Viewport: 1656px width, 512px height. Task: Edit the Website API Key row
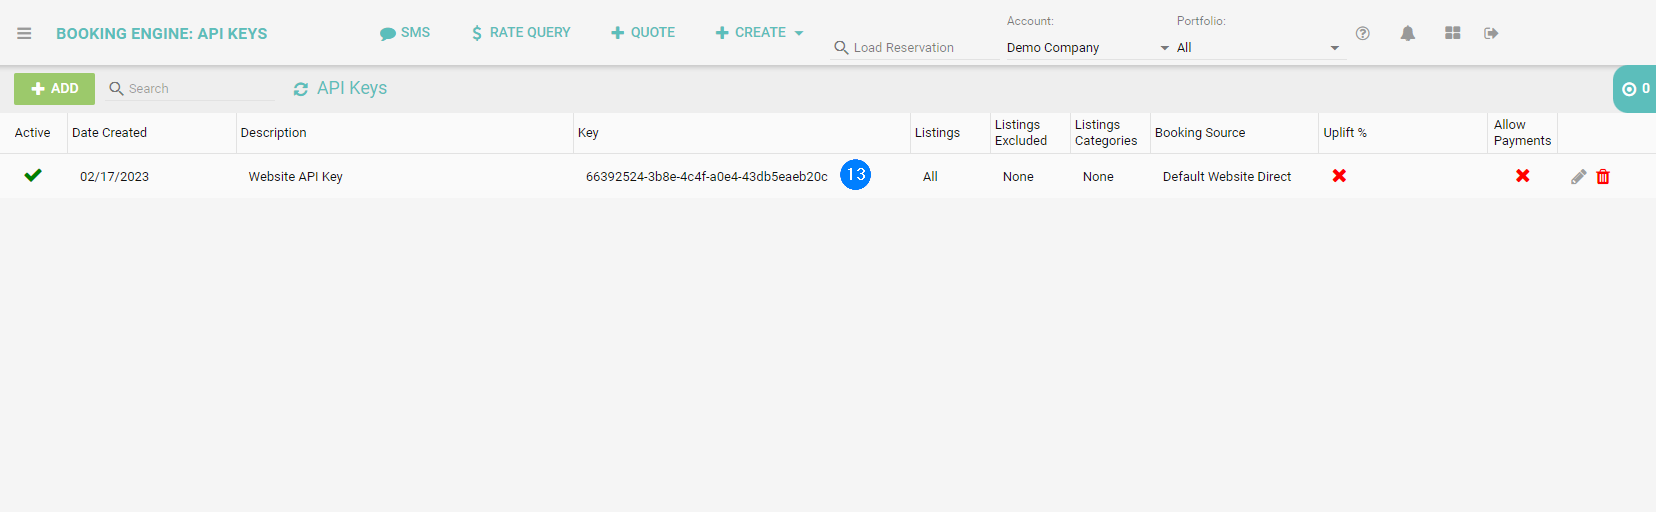(1578, 177)
